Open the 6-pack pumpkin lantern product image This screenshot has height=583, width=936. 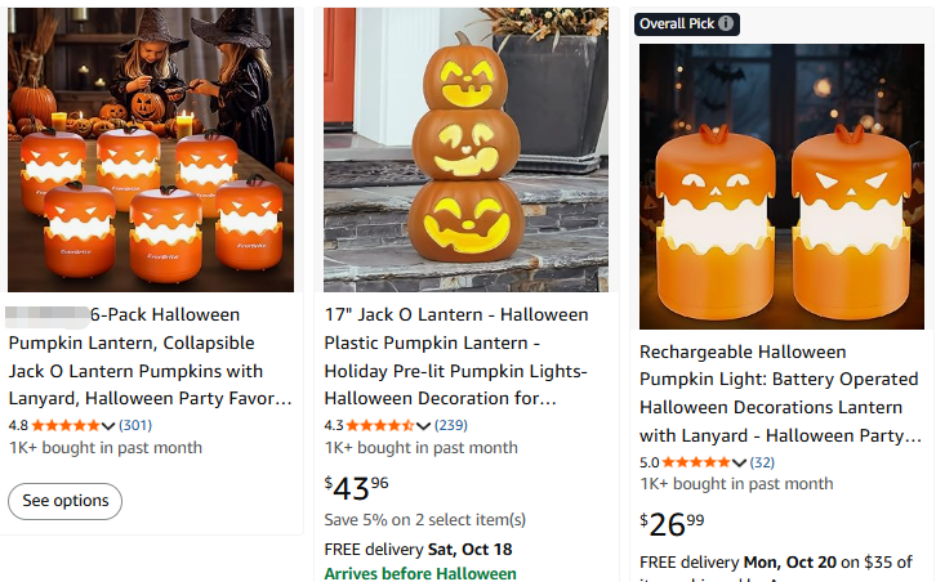click(151, 150)
